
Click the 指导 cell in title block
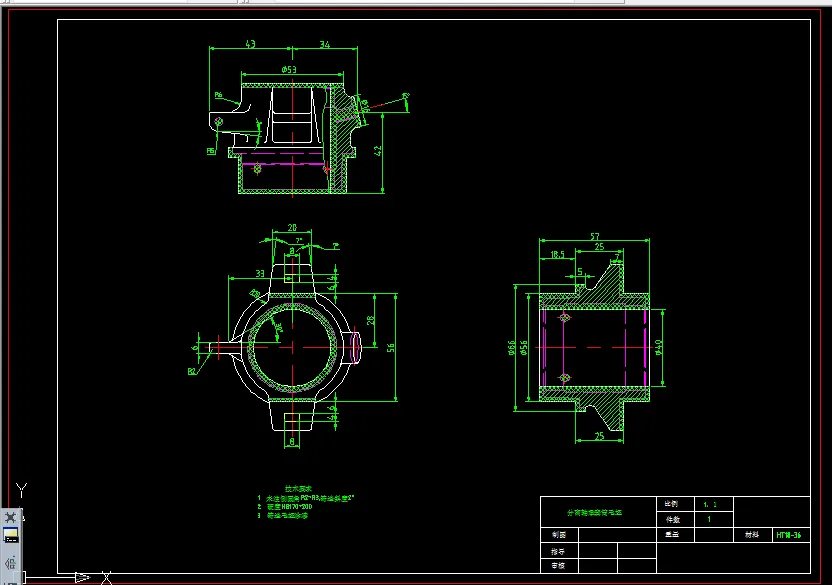[558, 552]
